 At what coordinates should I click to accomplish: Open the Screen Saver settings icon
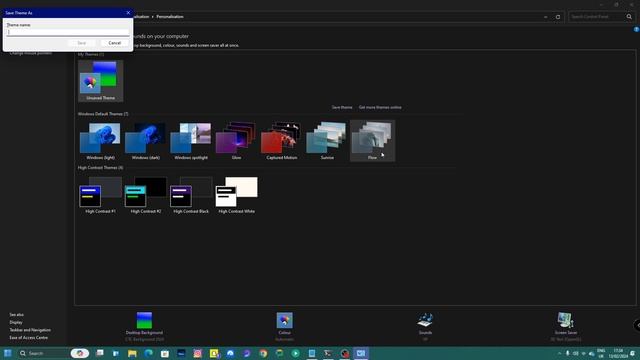coord(566,320)
